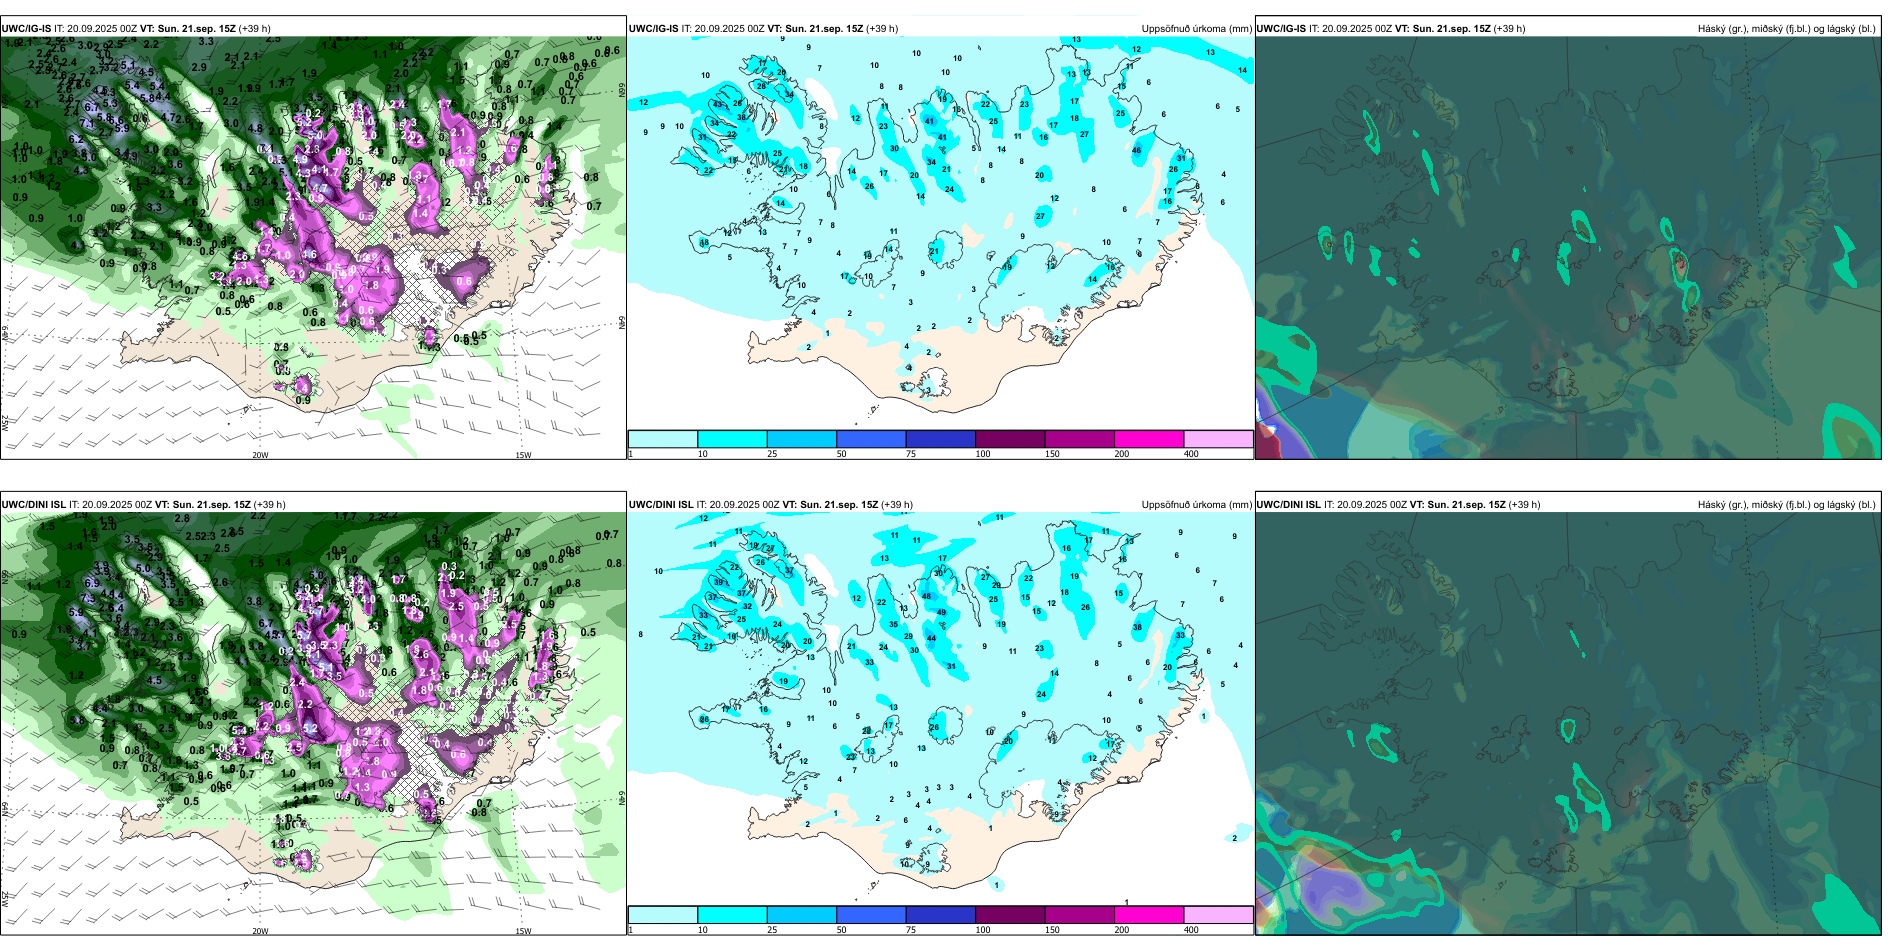Image resolution: width=1900 pixels, height=950 pixels.
Task: Click the cyan 10–25 swatch in IG-IS legend
Action: pos(732,439)
